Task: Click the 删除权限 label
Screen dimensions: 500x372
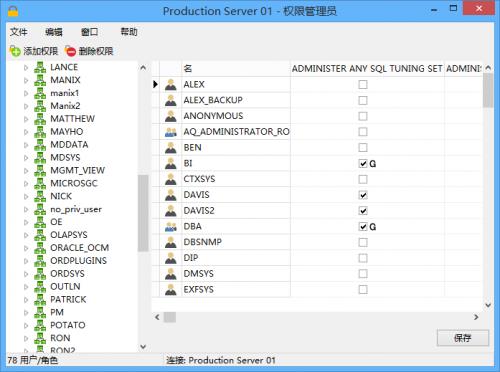Action: (x=96, y=51)
